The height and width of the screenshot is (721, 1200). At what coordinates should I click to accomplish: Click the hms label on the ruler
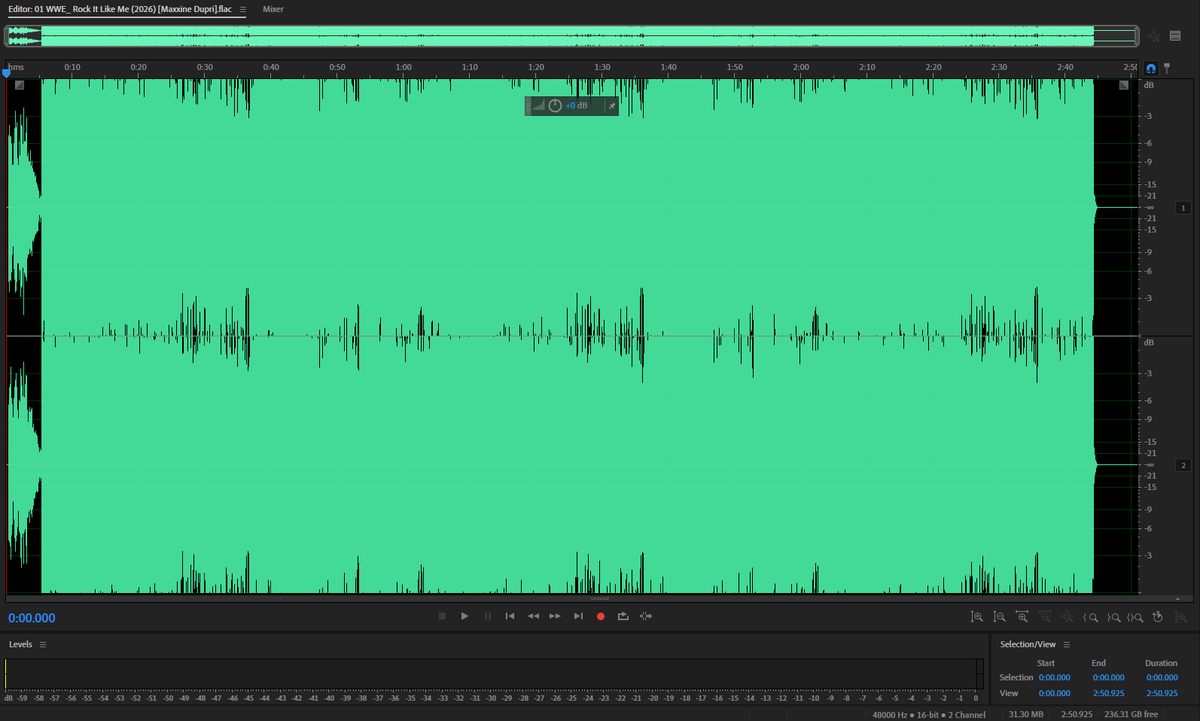pos(16,67)
